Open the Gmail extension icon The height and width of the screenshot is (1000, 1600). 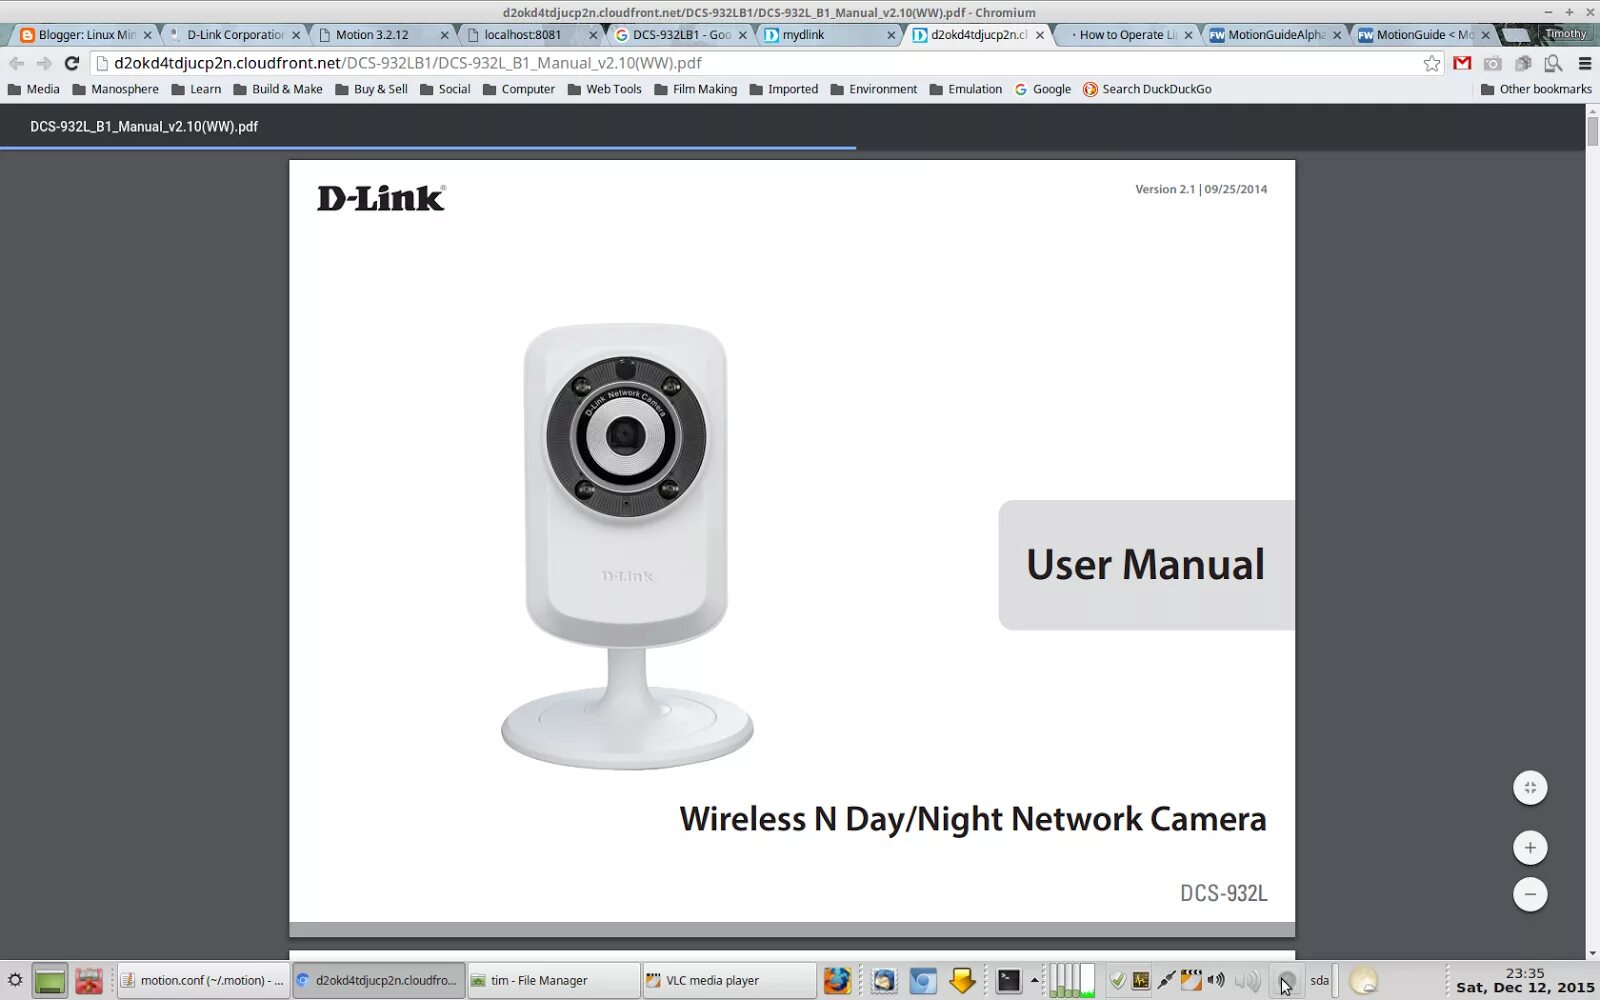coord(1462,63)
